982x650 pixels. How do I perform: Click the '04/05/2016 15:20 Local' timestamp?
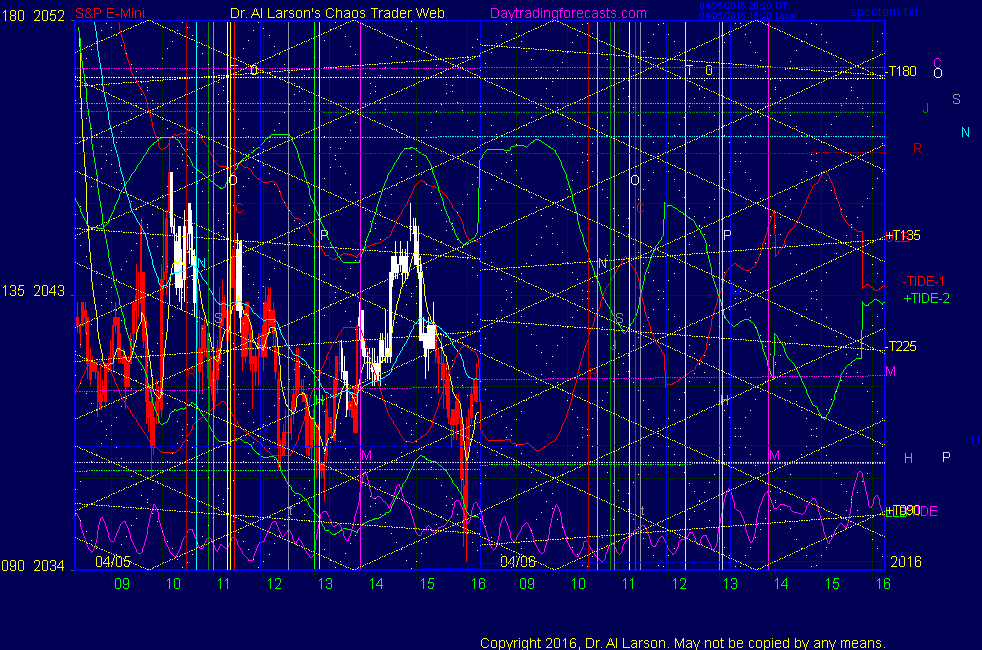click(x=748, y=16)
